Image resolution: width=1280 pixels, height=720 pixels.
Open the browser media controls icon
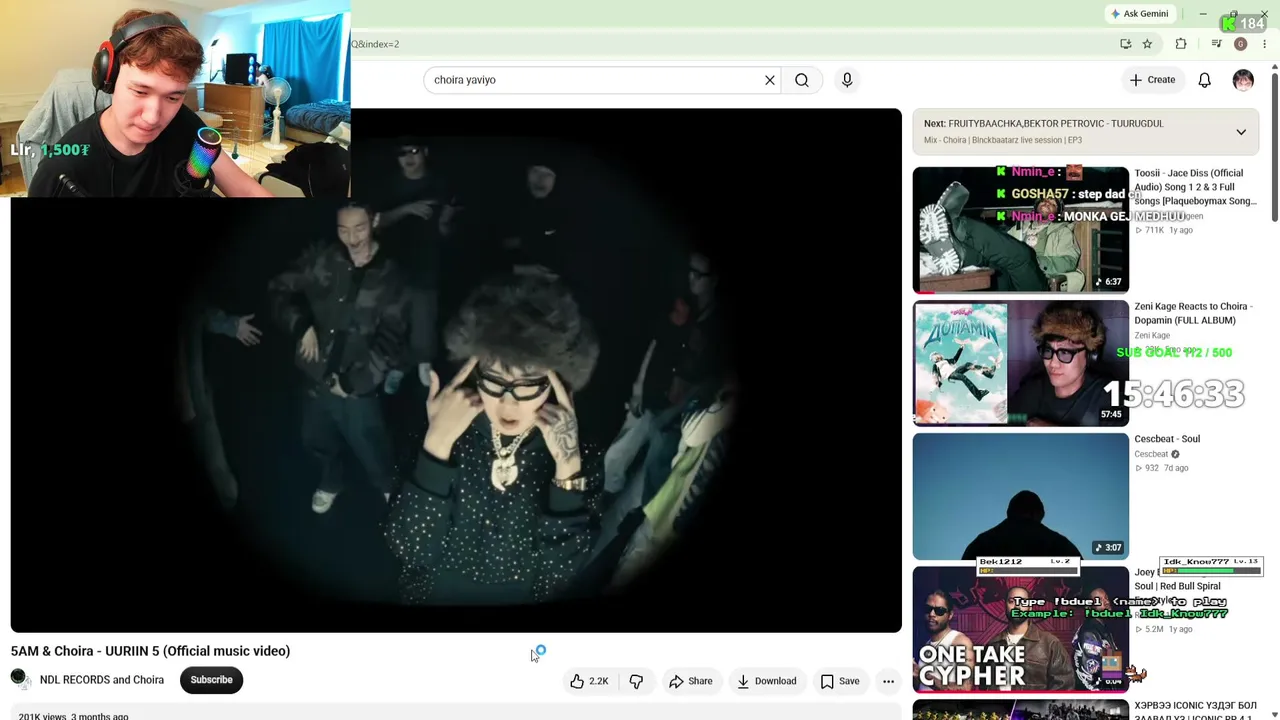[1216, 44]
